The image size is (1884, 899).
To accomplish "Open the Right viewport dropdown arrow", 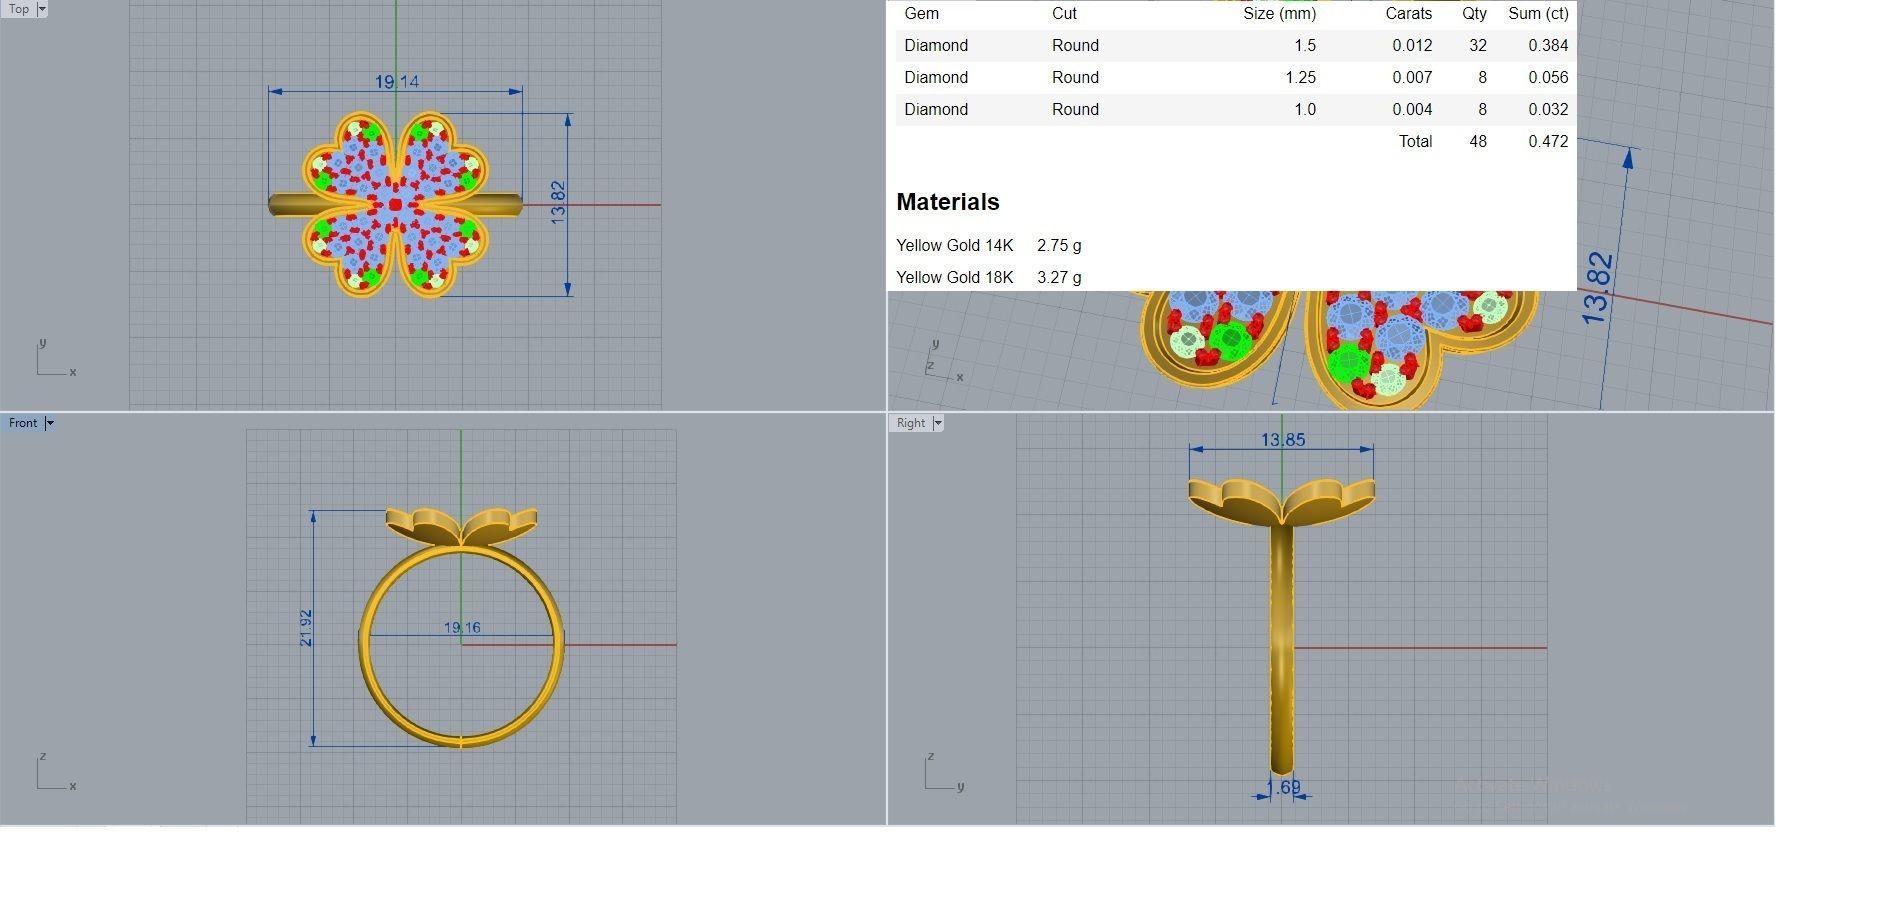I will (x=937, y=423).
